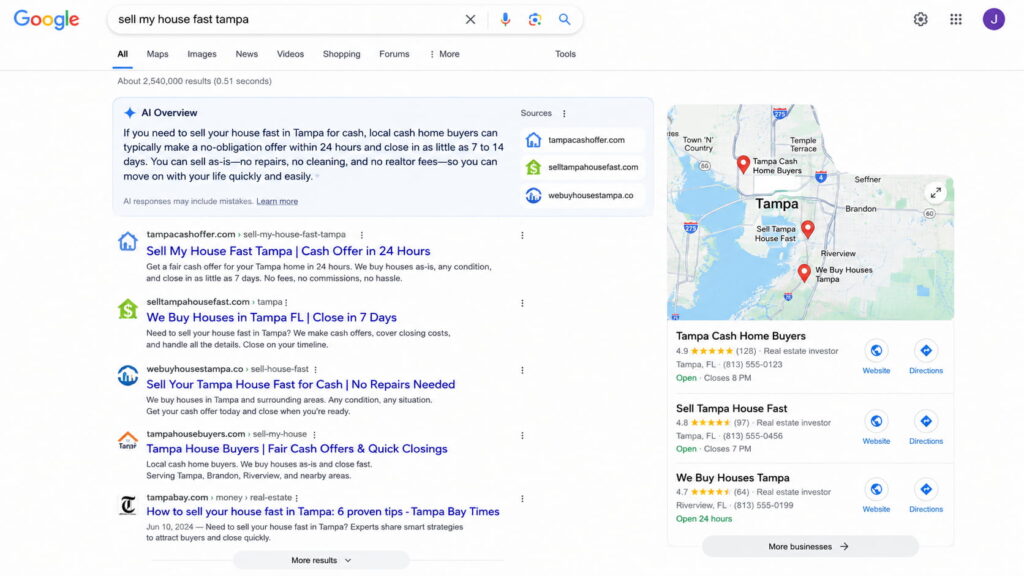Open AI Overview sources options menu
This screenshot has width=1024, height=576.
564,114
